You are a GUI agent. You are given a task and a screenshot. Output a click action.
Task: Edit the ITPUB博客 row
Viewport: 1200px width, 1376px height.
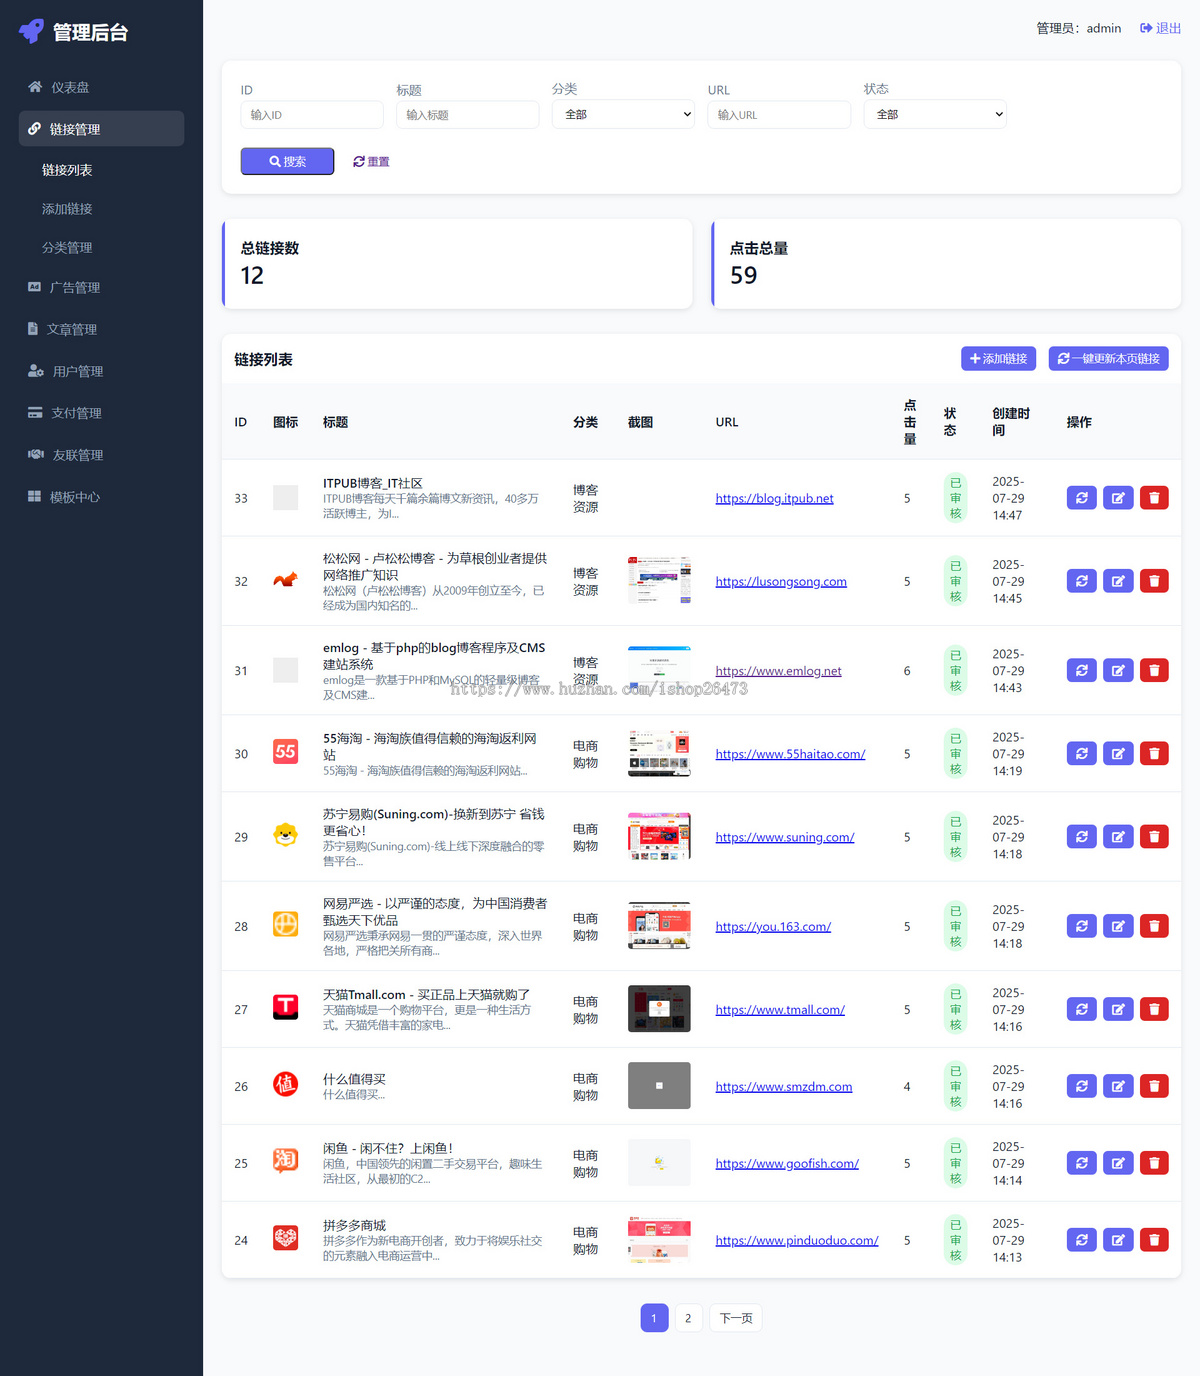1118,498
